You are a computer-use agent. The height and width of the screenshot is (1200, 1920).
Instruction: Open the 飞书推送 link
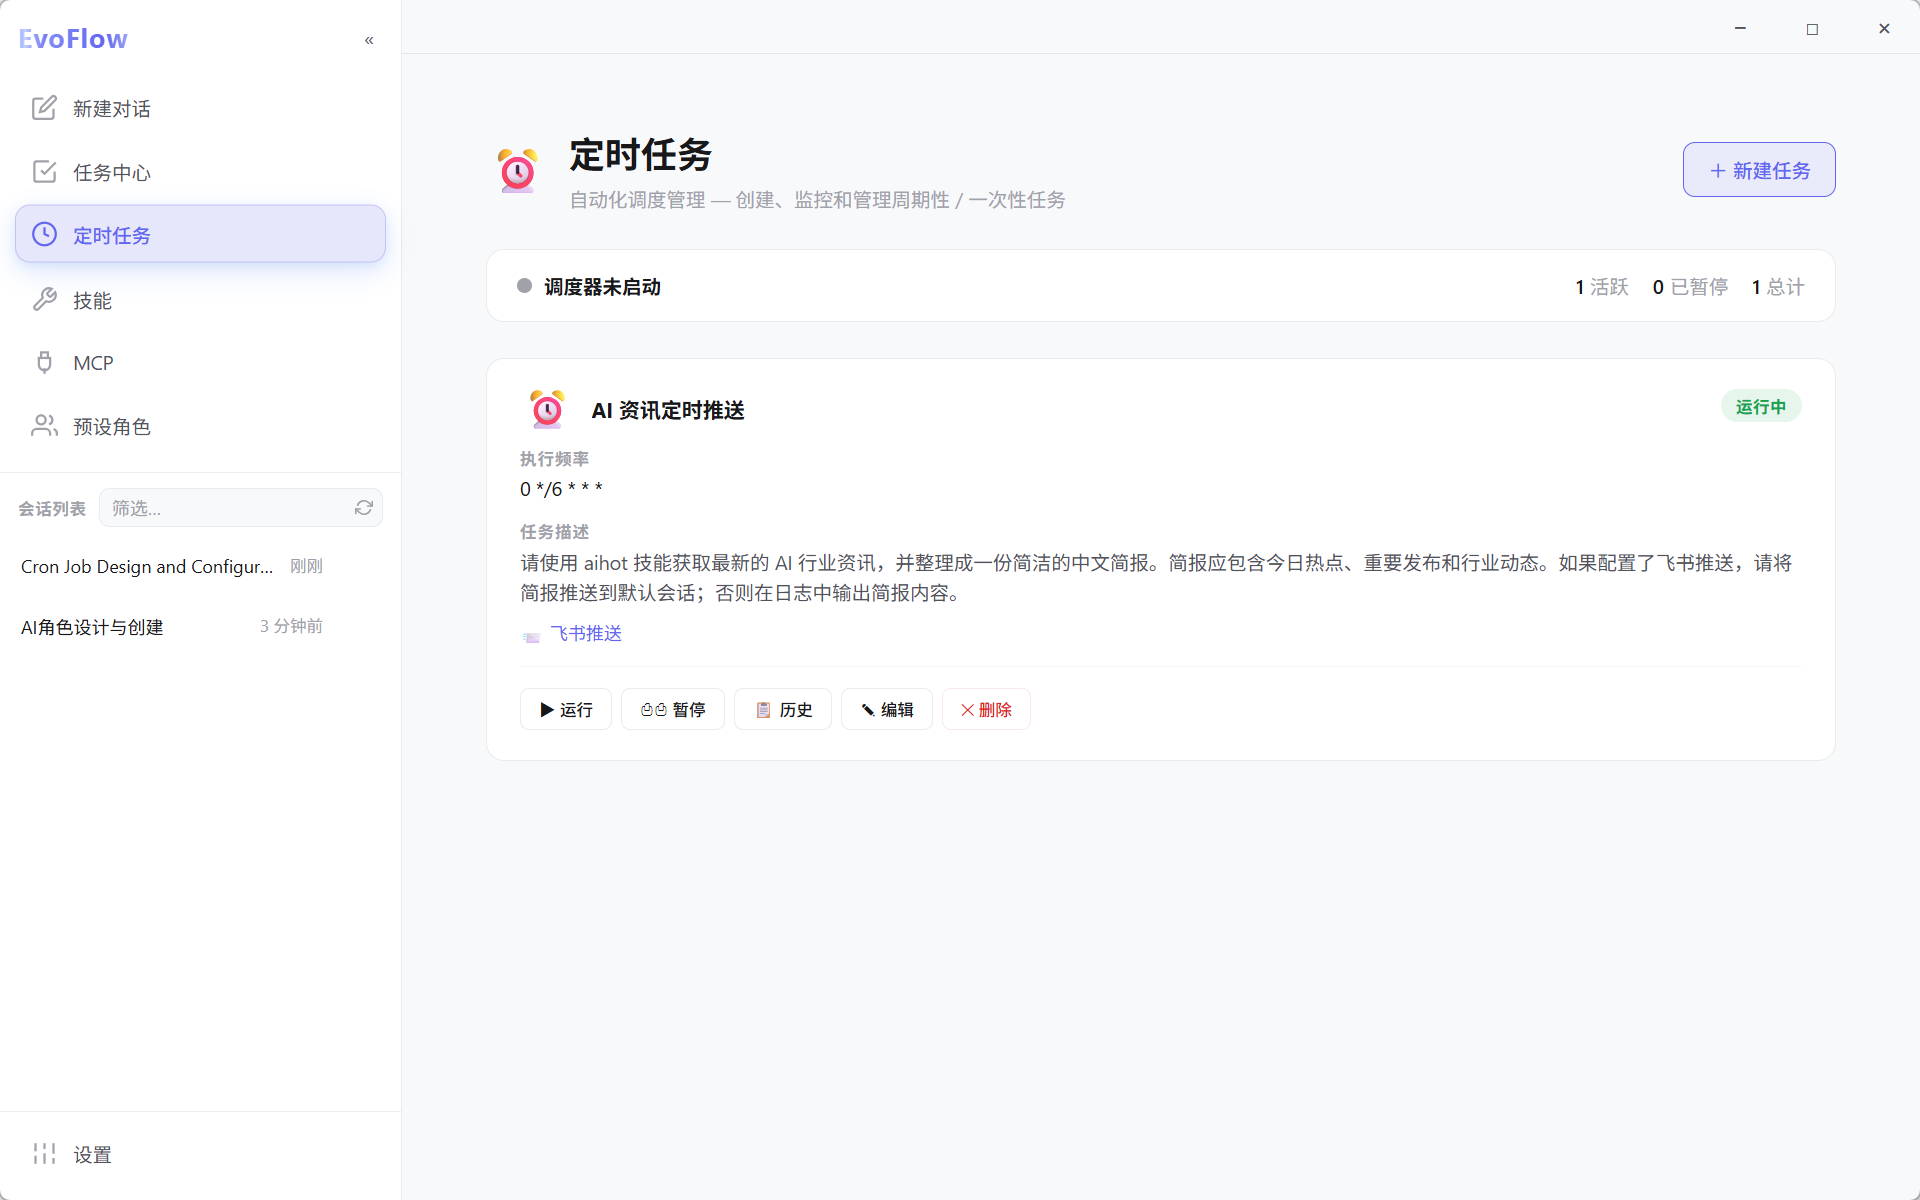[x=586, y=634]
